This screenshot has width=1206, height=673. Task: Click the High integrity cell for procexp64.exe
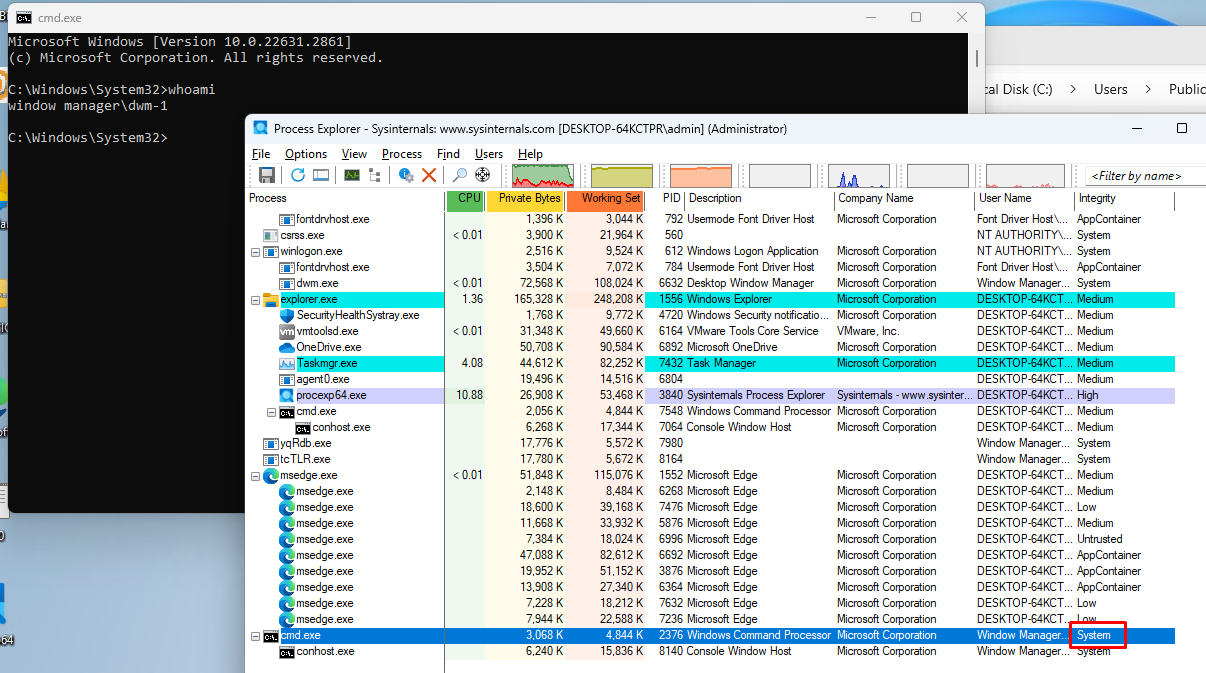[x=1087, y=395]
